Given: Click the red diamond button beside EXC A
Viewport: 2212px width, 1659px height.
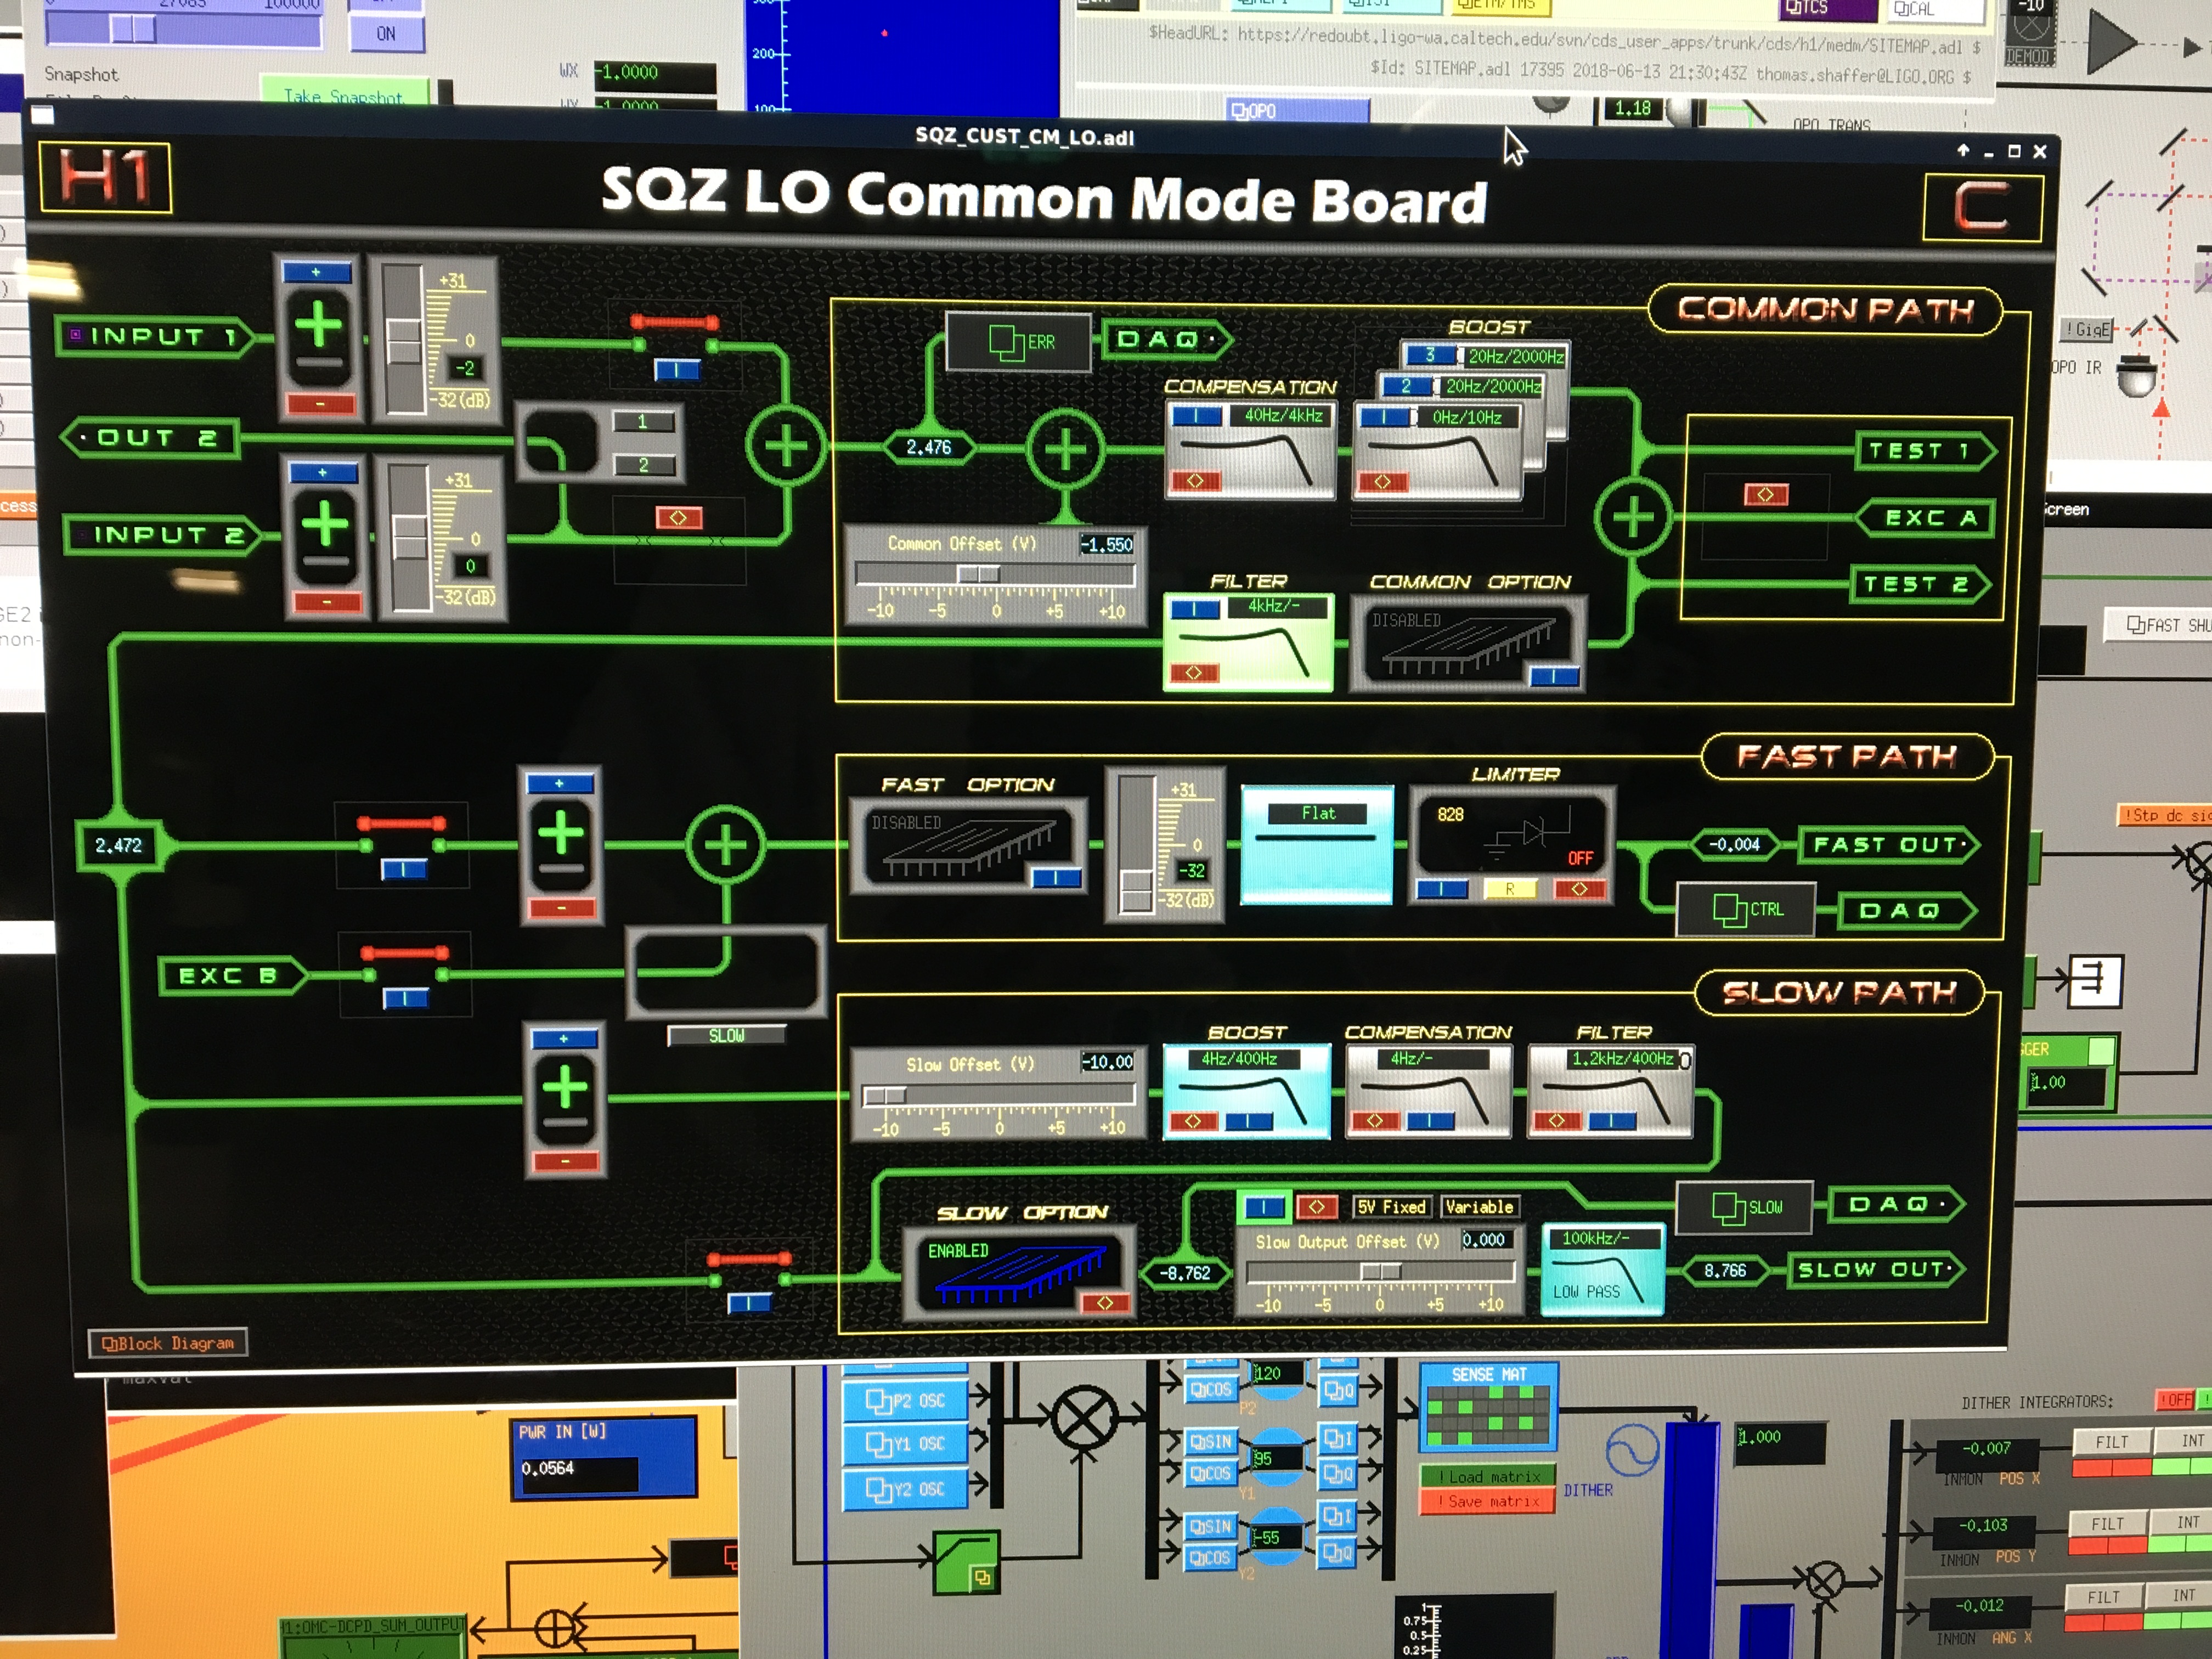Looking at the screenshot, I should pyautogui.click(x=1765, y=495).
